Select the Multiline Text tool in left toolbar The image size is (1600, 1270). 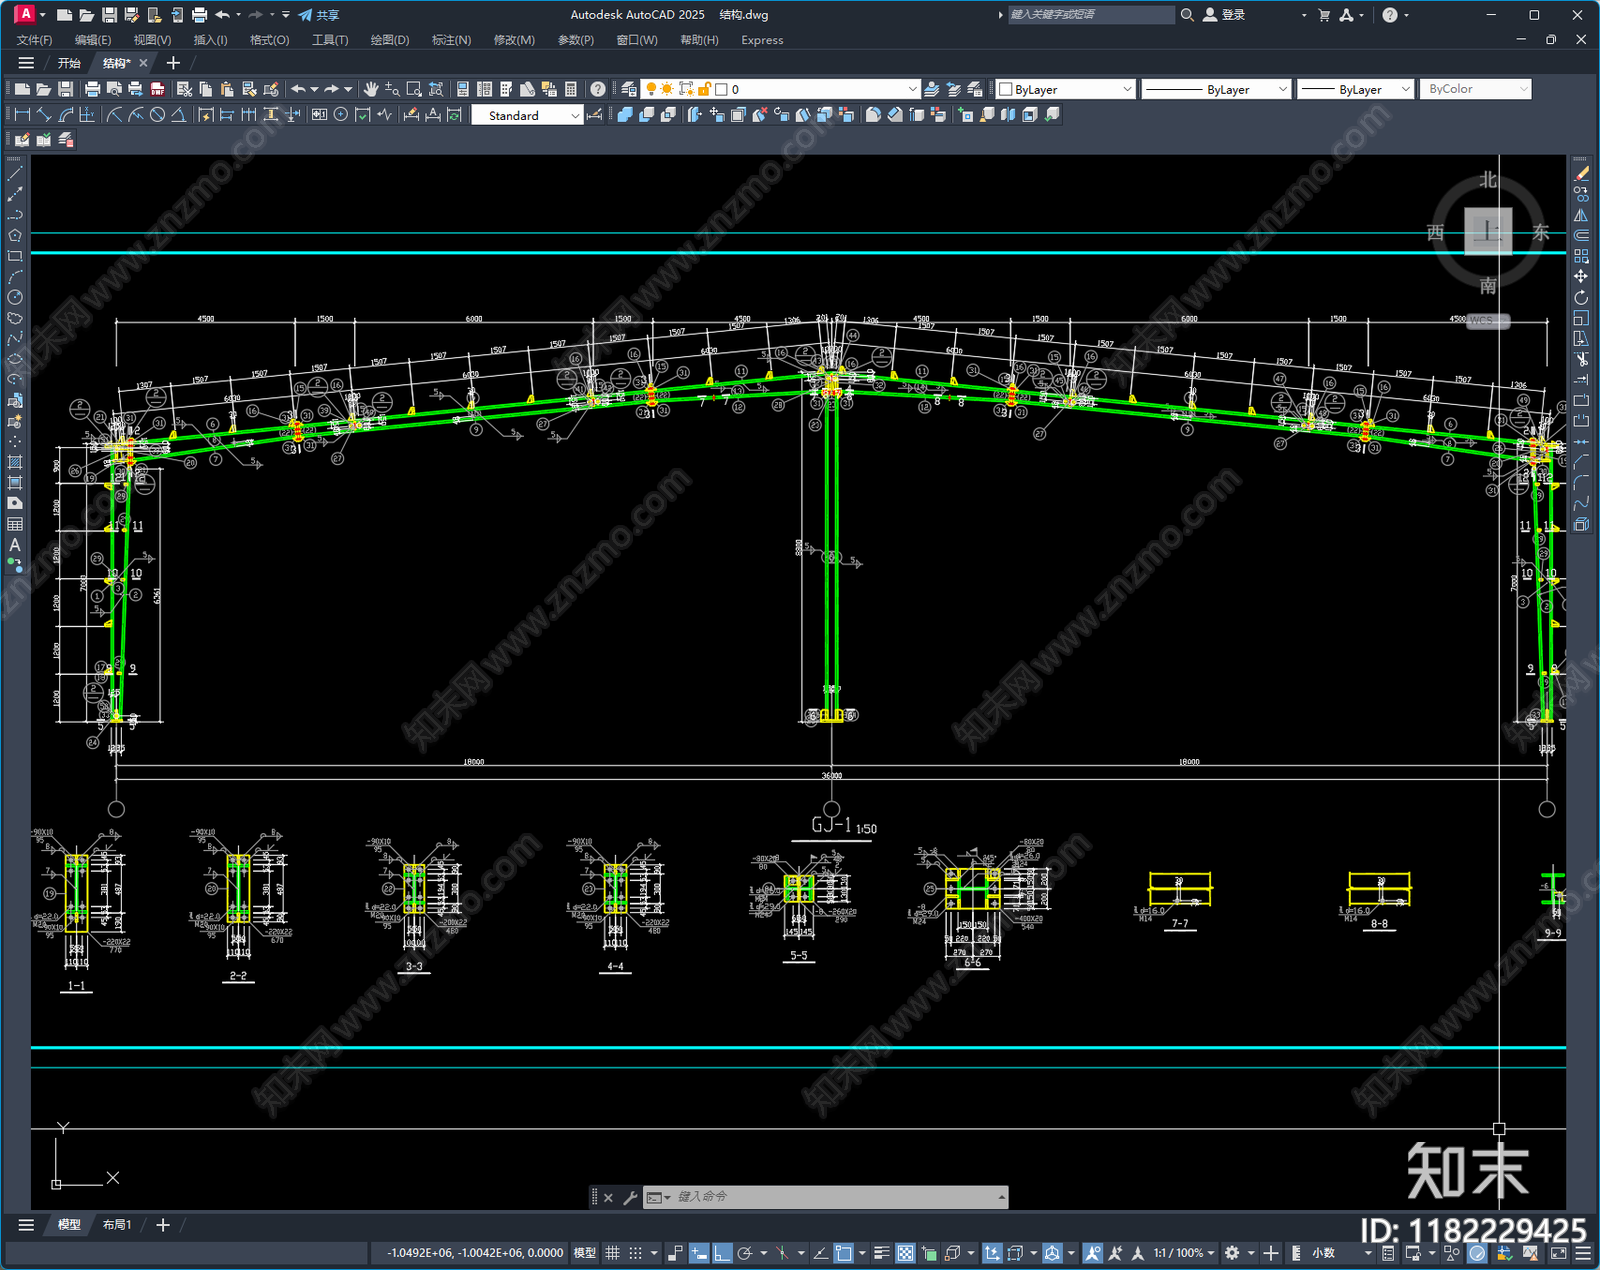(x=15, y=545)
